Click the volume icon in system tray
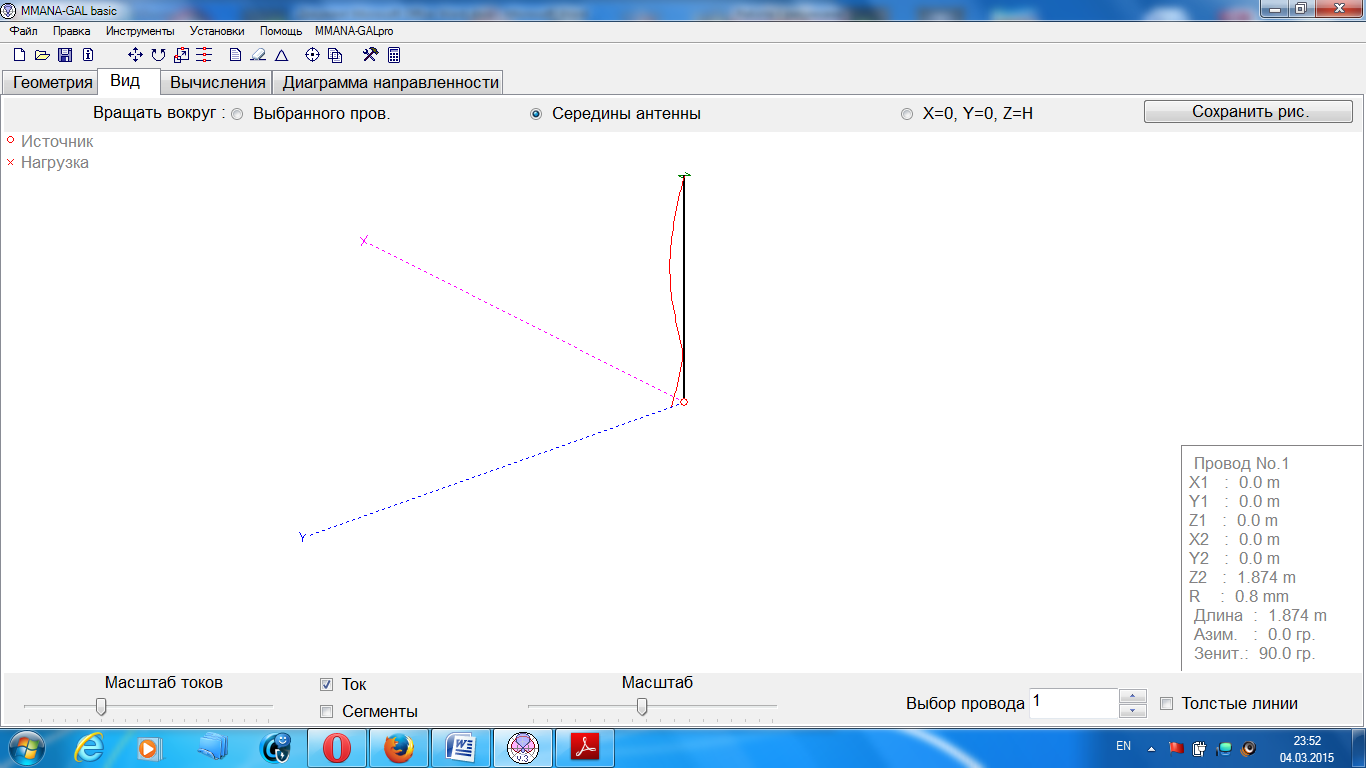The width and height of the screenshot is (1366, 768). coord(1248,747)
